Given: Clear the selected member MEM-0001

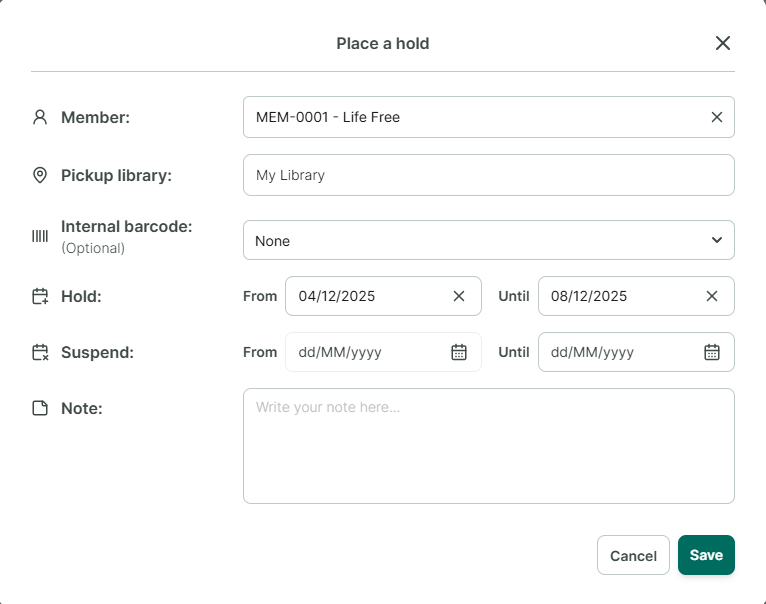Looking at the screenshot, I should tap(717, 117).
